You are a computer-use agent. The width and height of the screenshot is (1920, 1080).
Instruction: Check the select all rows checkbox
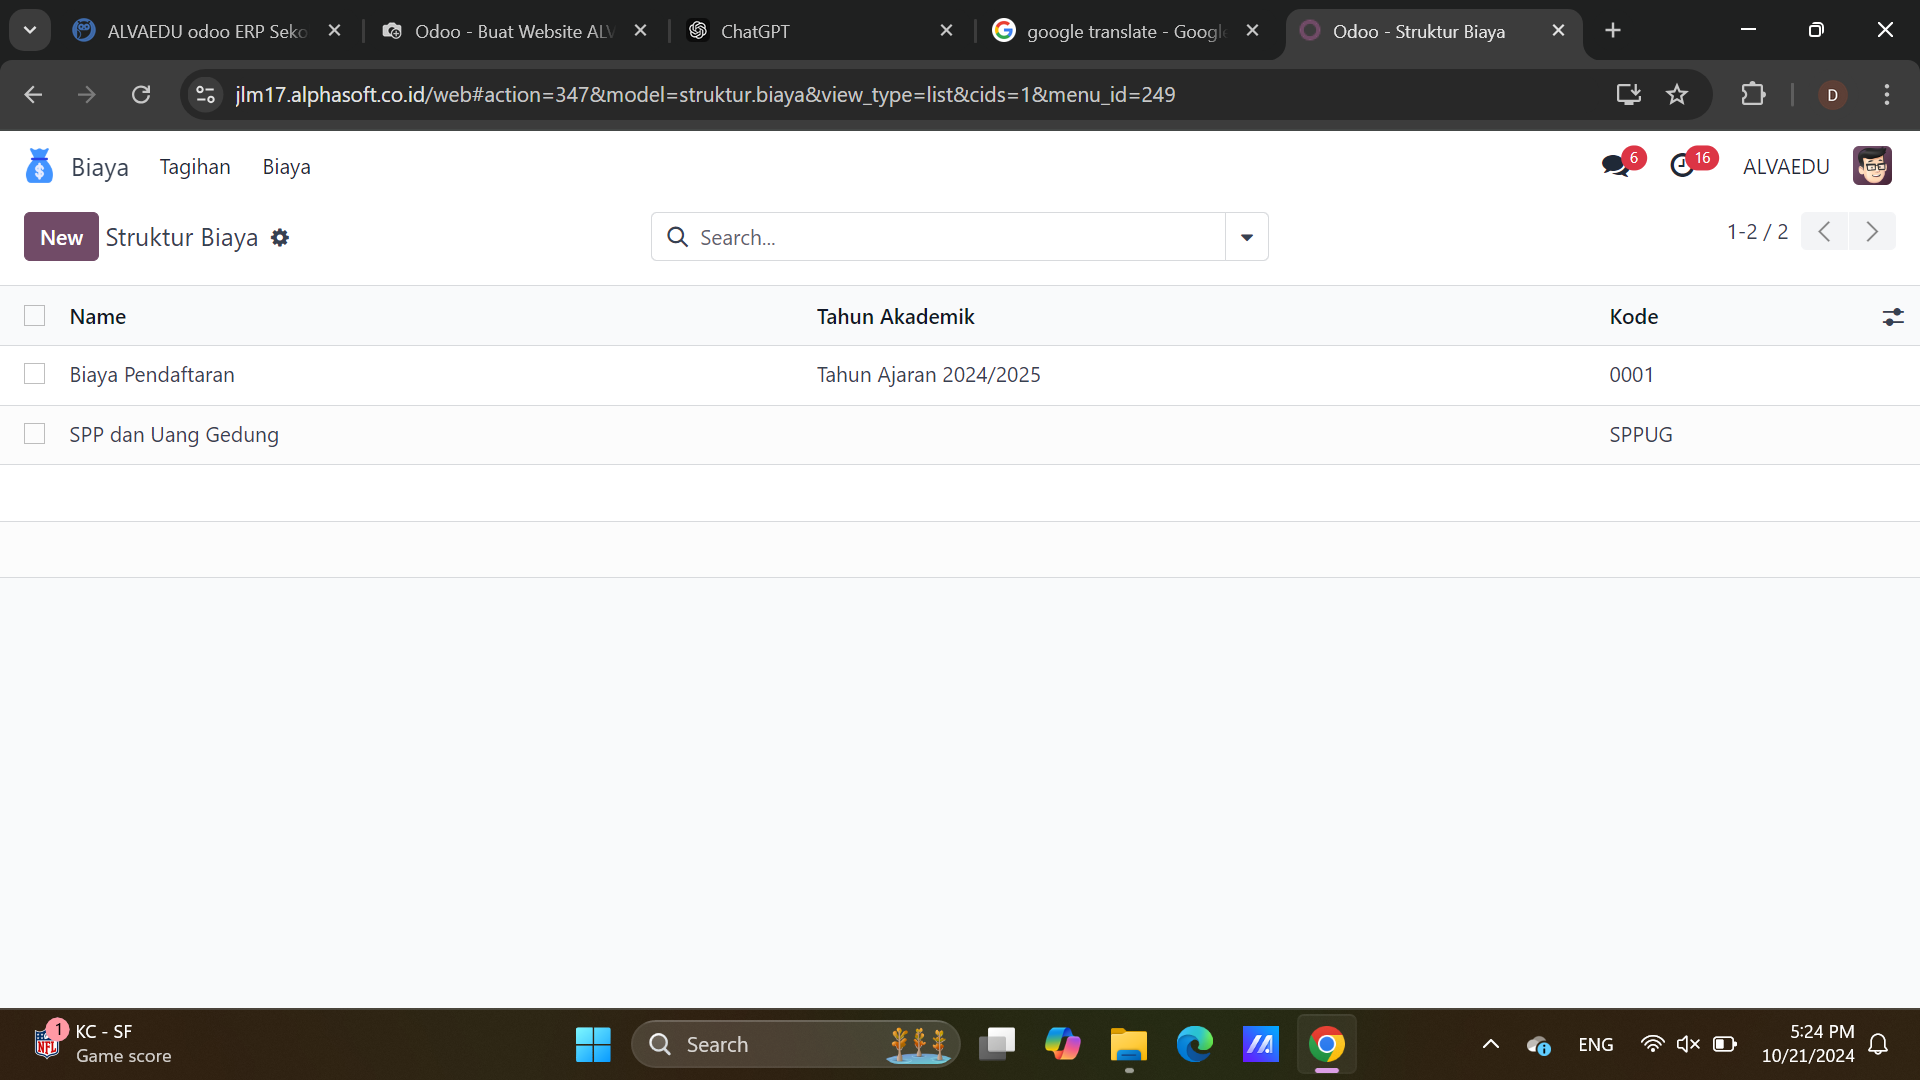point(35,316)
